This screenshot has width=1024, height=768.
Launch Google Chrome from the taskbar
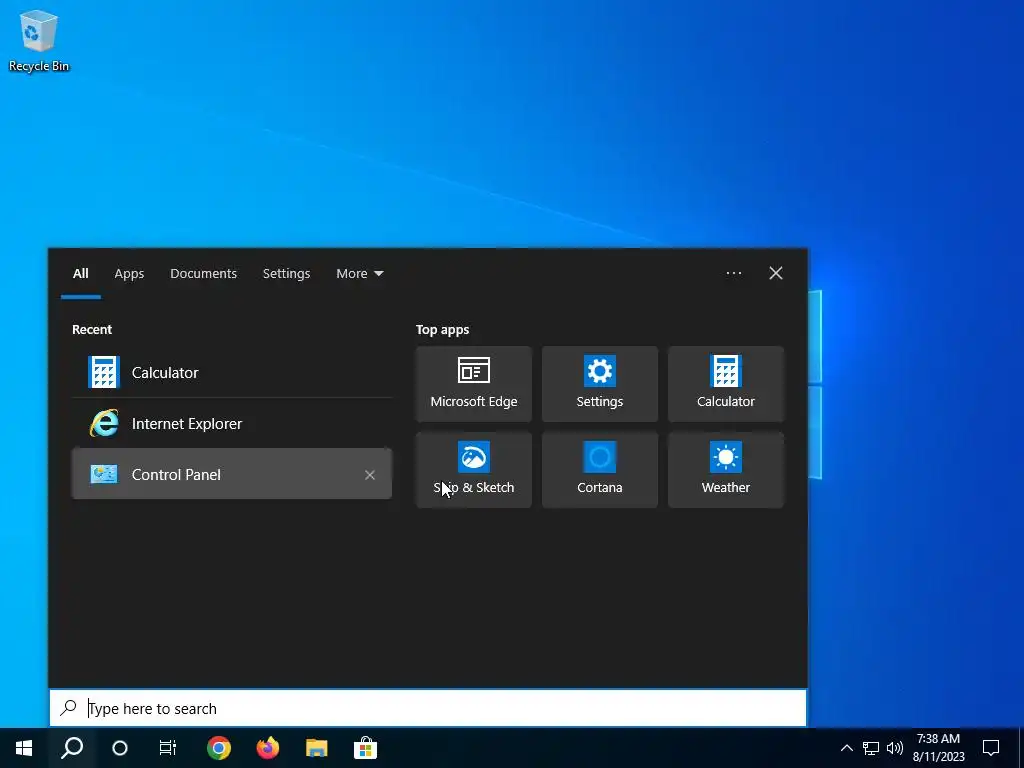point(219,748)
